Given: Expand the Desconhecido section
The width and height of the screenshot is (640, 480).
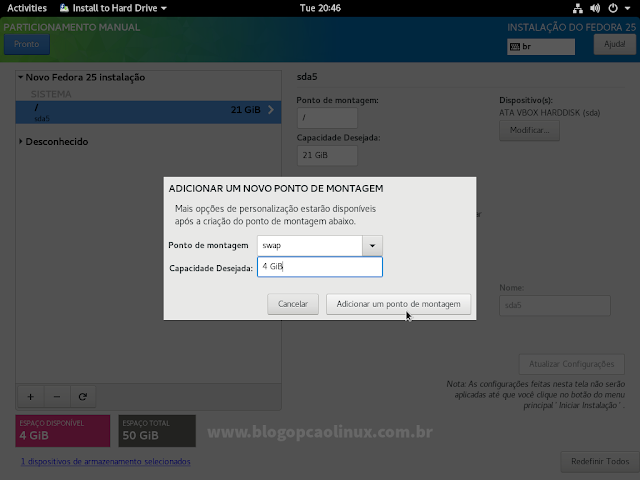Looking at the screenshot, I should pos(21,141).
